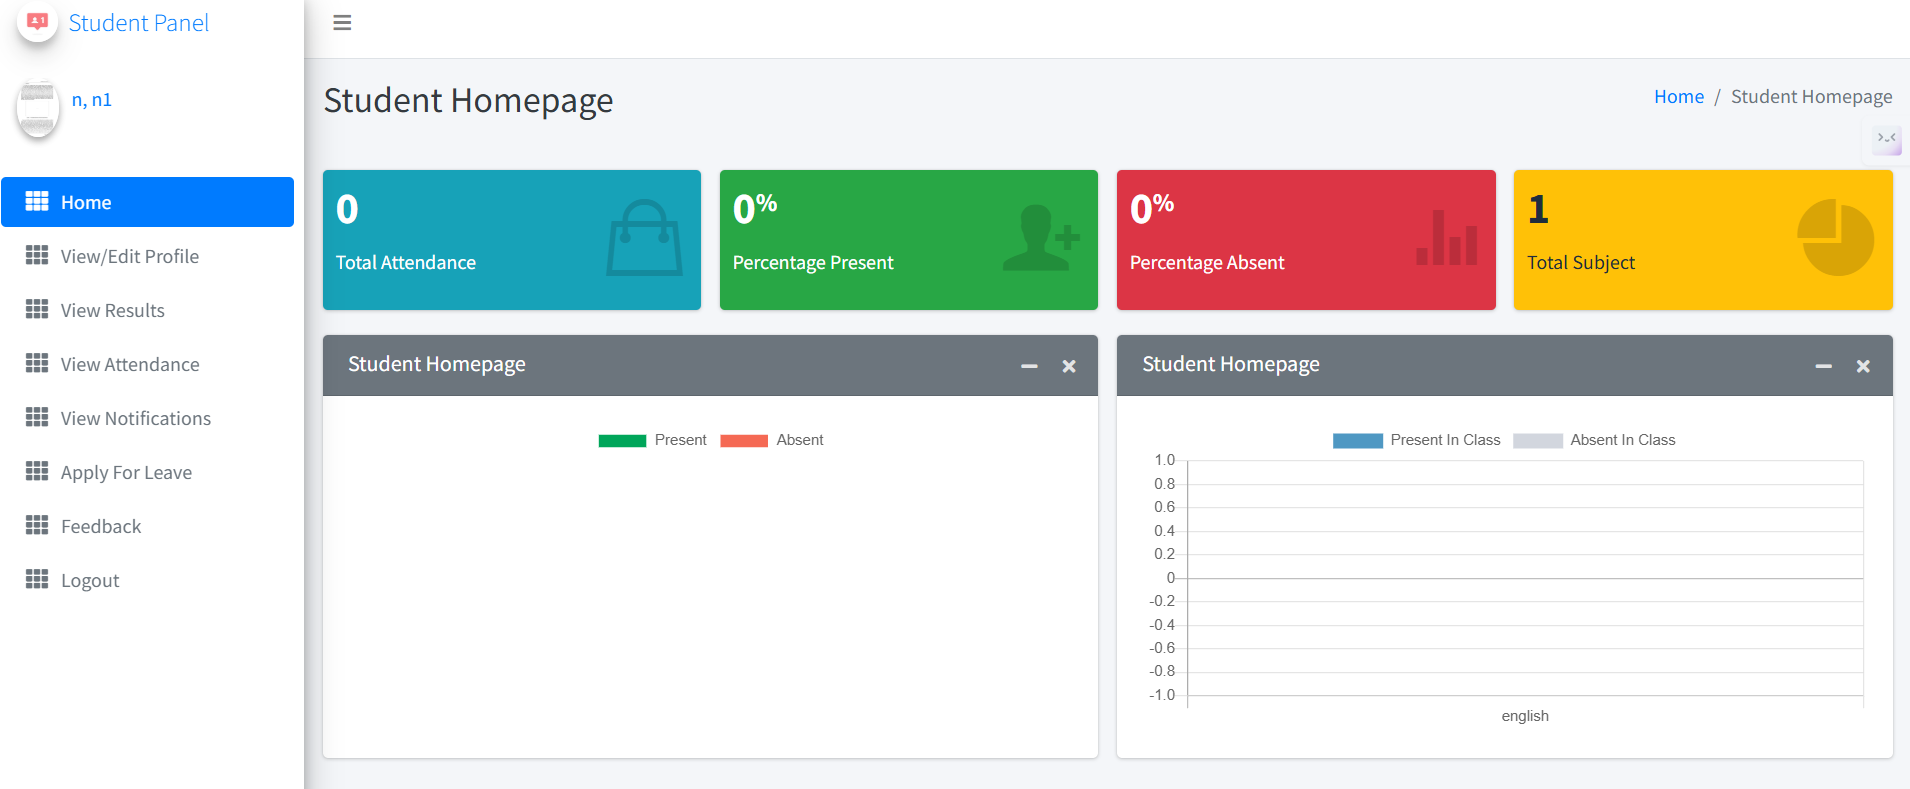This screenshot has height=789, width=1910.
Task: Toggle Present legend in left chart
Action: [652, 440]
